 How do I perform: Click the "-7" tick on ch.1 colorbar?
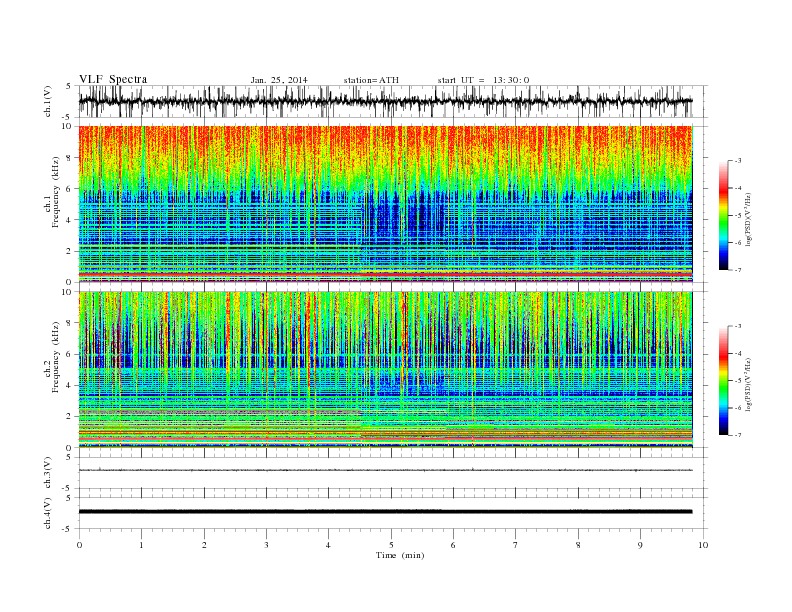click(738, 270)
